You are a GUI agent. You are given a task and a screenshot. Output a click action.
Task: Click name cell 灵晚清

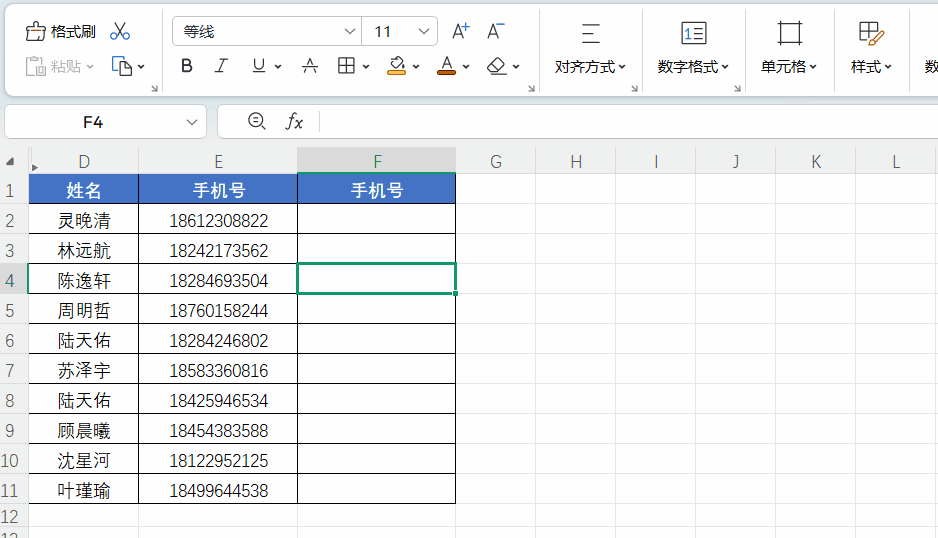pos(84,220)
